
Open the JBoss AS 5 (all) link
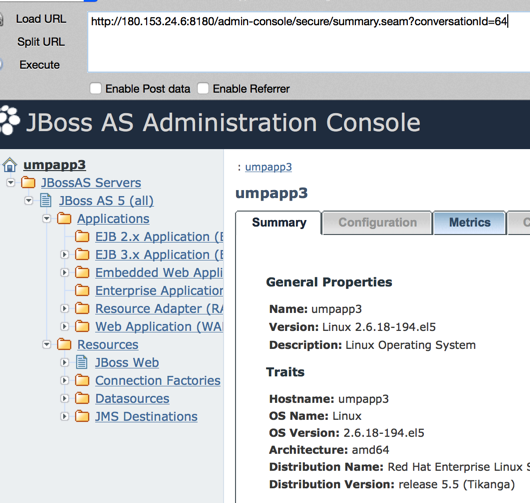click(106, 201)
